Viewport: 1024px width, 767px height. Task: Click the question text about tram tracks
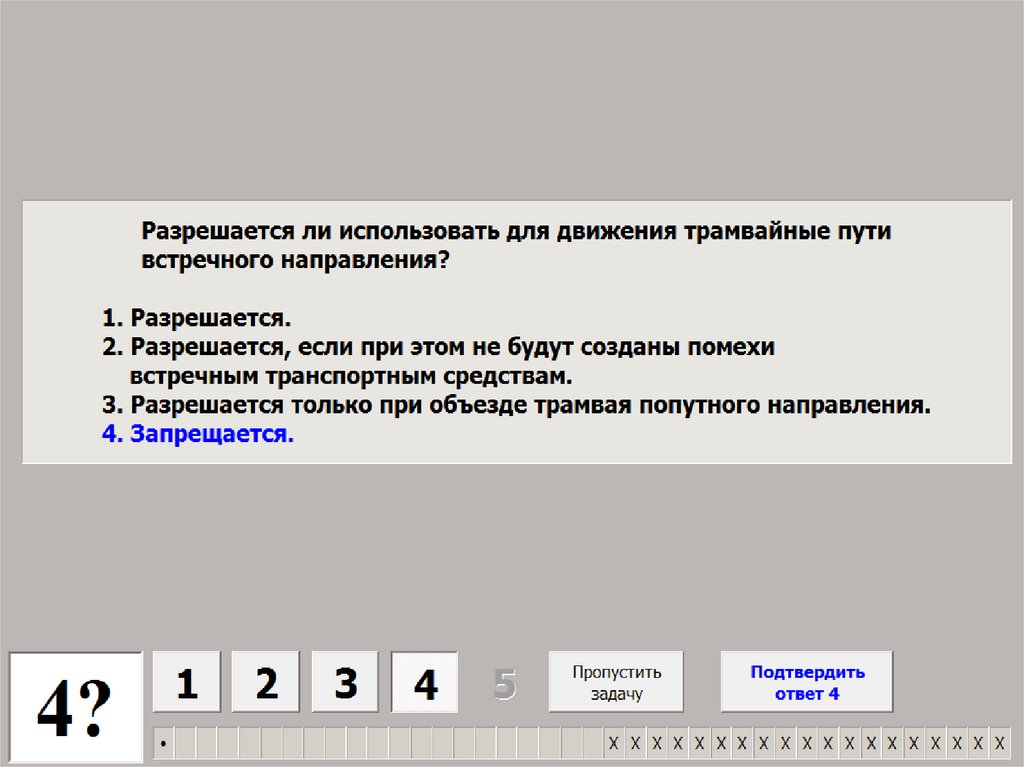[515, 246]
